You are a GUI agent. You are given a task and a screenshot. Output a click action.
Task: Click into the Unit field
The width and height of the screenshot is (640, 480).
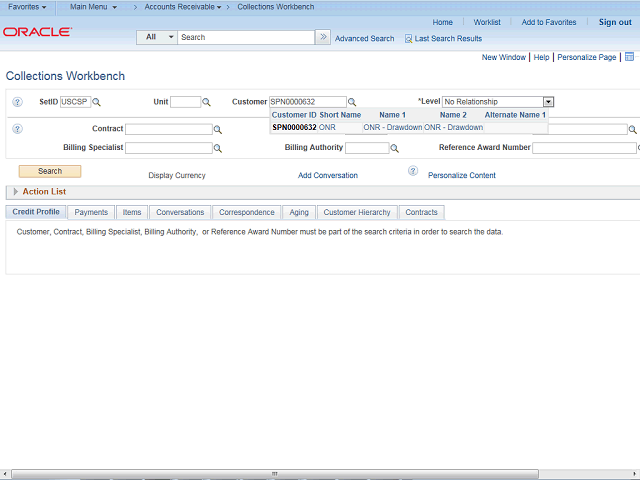[x=185, y=102]
